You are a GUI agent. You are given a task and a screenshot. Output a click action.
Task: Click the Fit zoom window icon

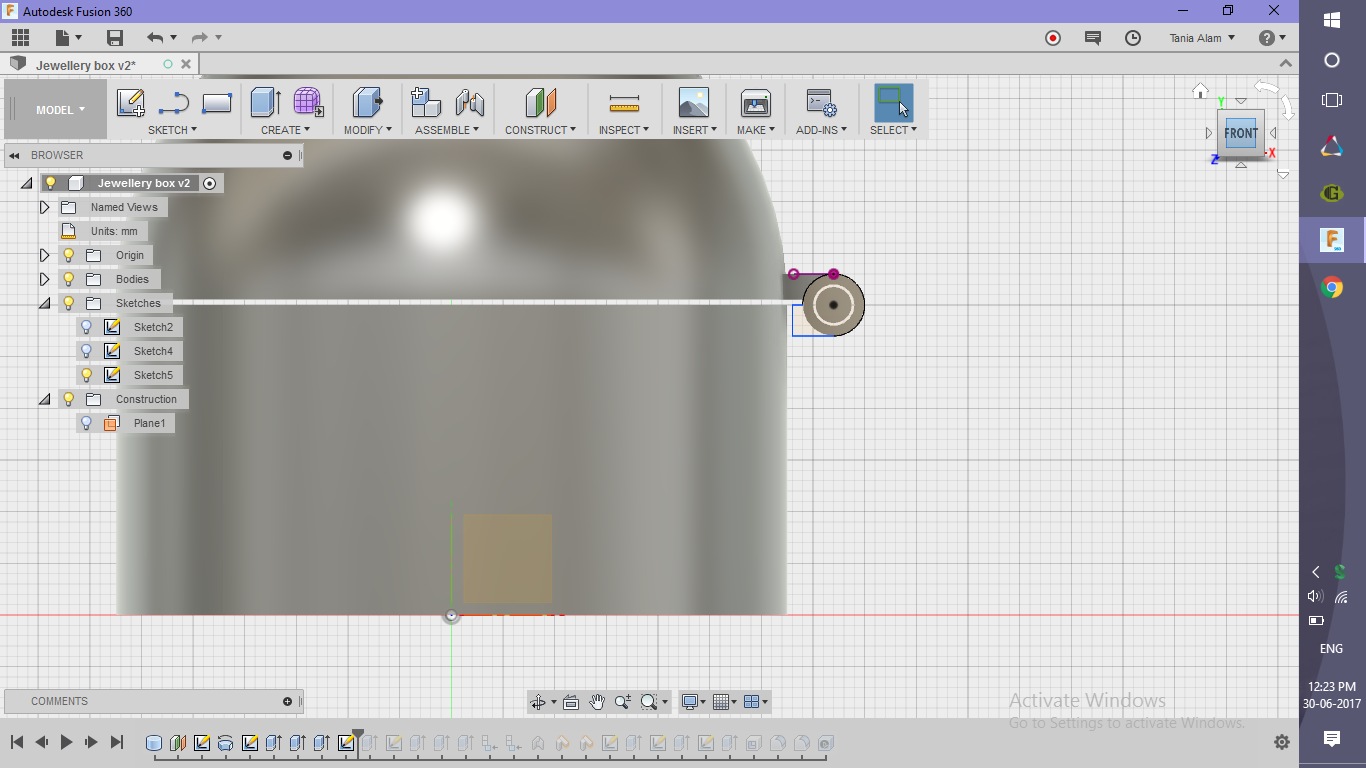(649, 702)
